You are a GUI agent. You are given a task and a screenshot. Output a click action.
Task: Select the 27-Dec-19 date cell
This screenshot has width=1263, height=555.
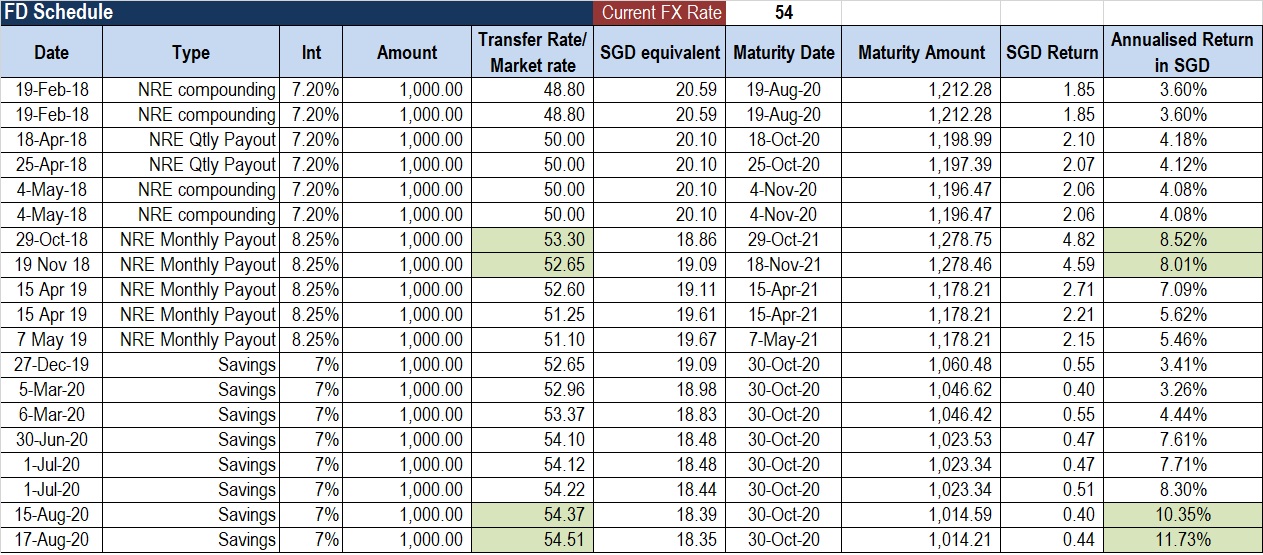pyautogui.click(x=51, y=365)
